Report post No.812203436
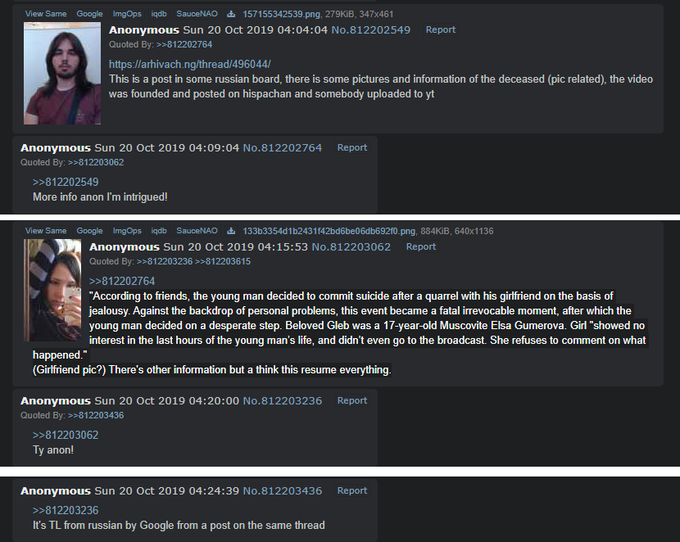This screenshot has height=542, width=680. 352,491
